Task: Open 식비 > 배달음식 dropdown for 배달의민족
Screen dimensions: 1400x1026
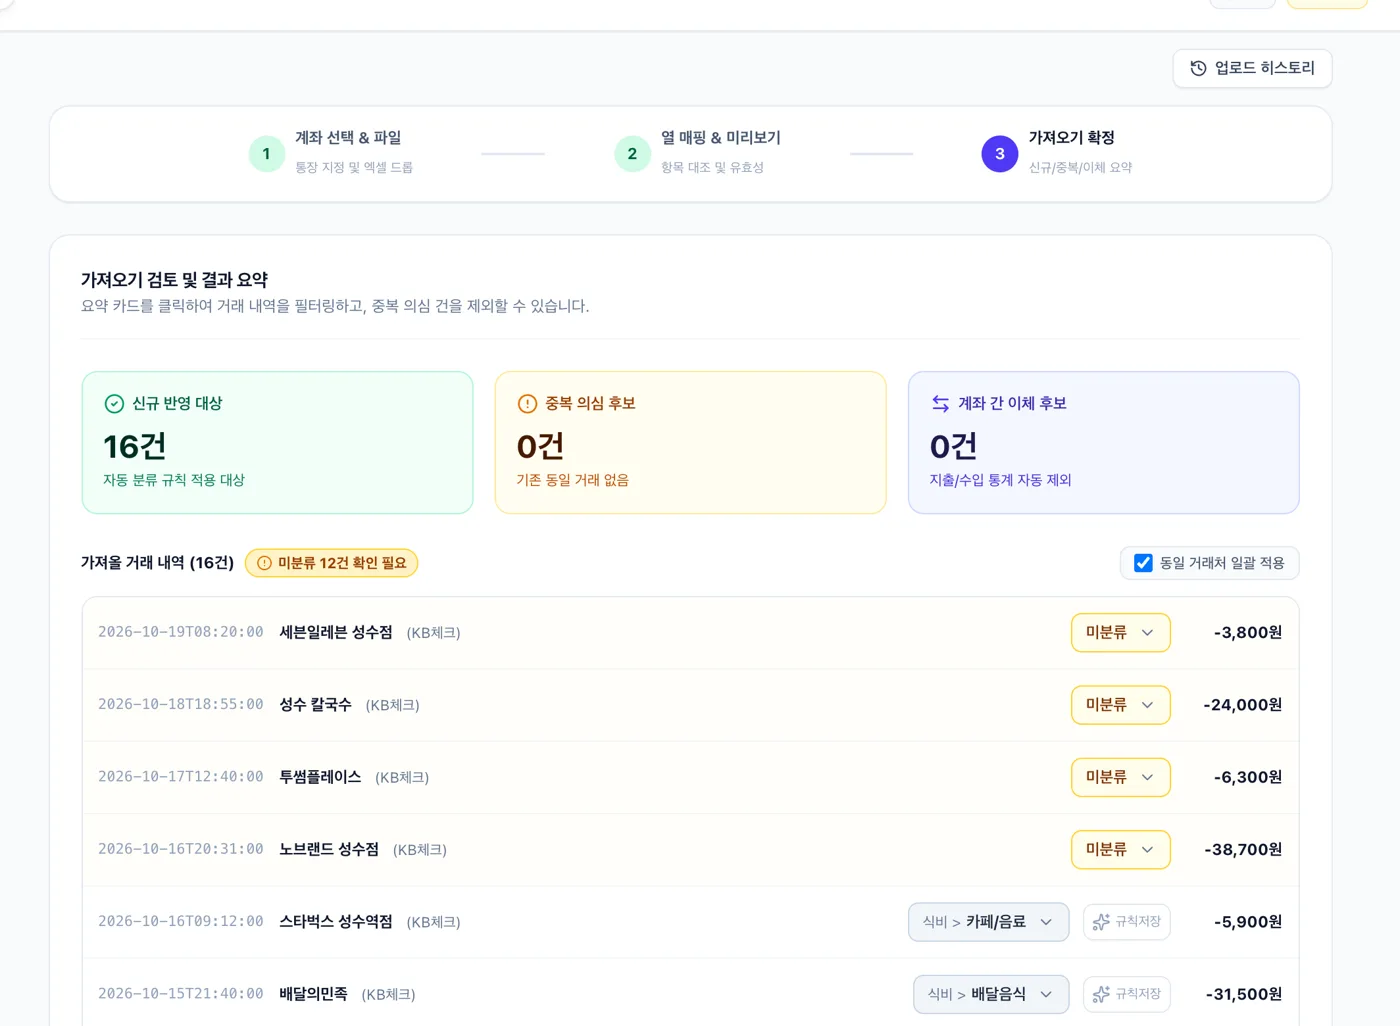Action: point(991,994)
